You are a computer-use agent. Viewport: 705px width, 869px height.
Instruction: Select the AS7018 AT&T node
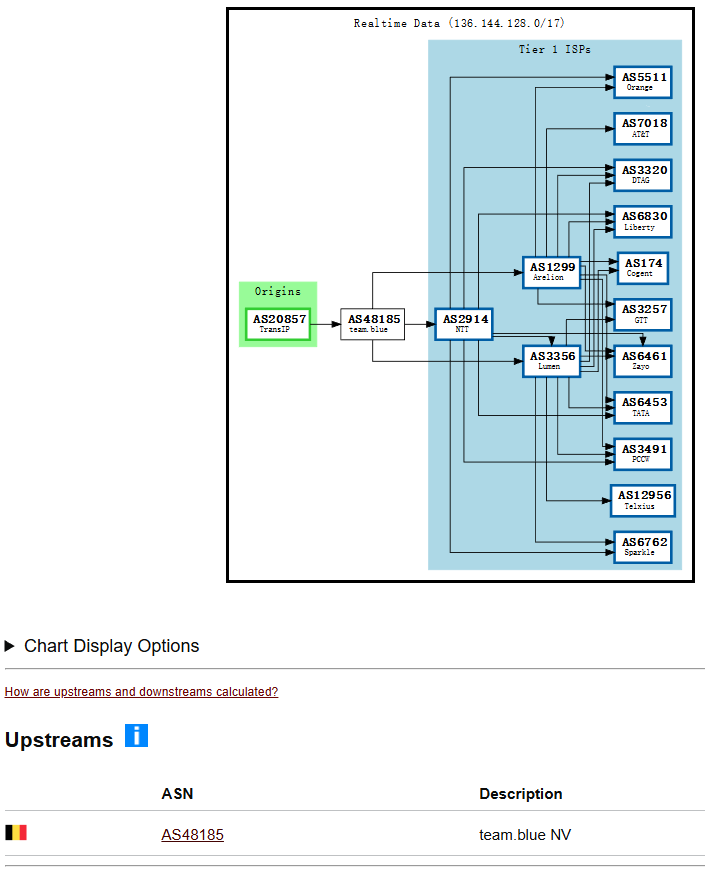(x=642, y=129)
